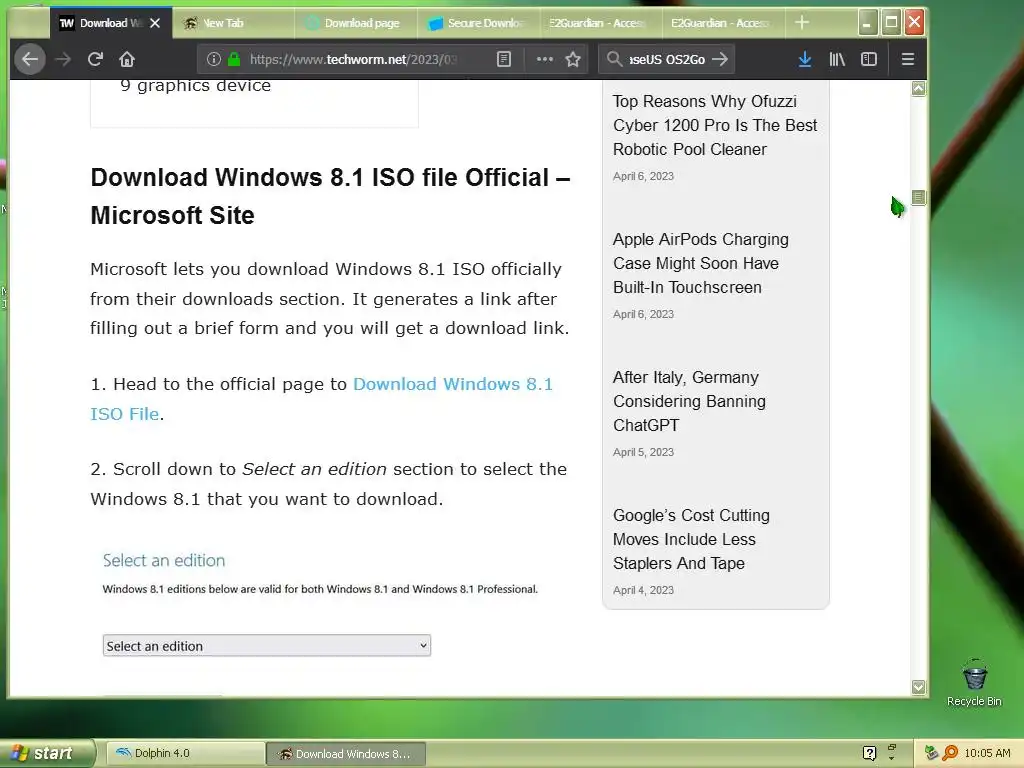1024x768 pixels.
Task: Open the Select an edition dropdown
Action: [266, 646]
